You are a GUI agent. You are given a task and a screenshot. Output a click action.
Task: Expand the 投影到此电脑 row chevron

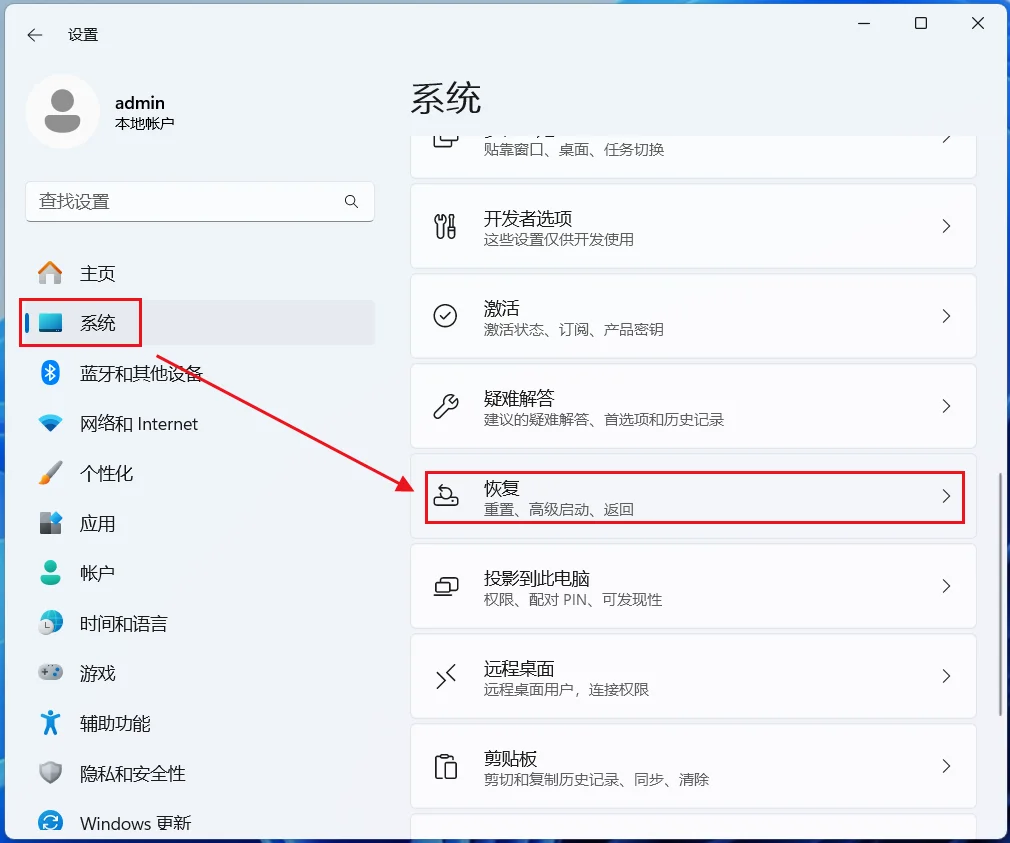tap(946, 586)
